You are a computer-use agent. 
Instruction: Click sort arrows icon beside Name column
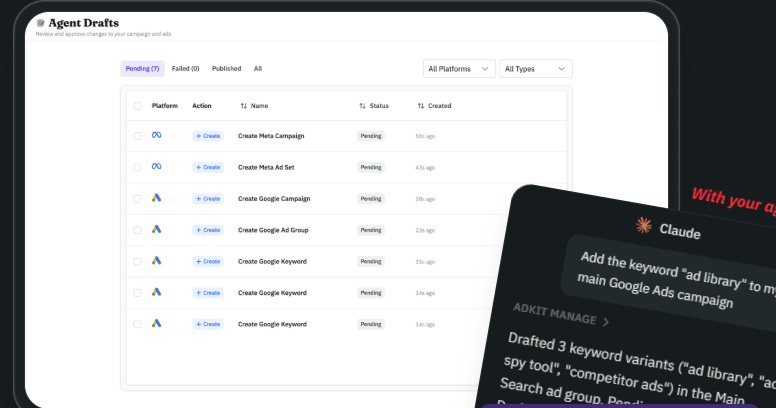tap(243, 106)
